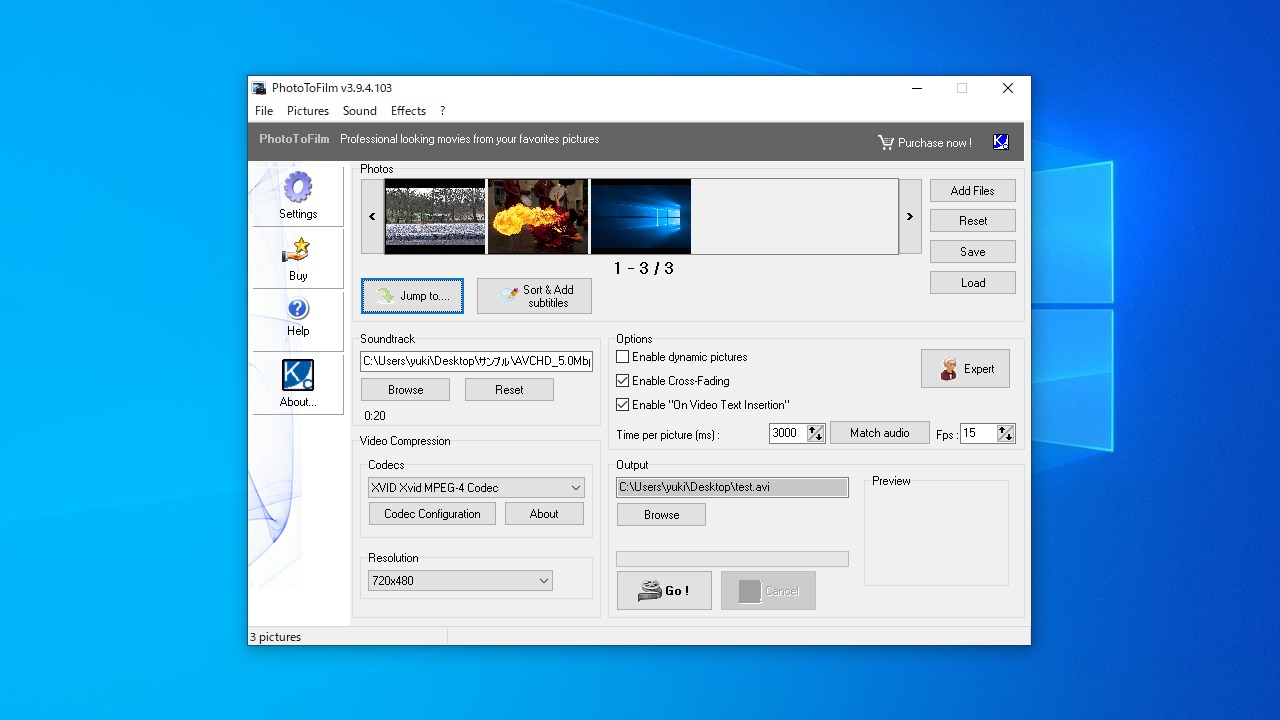The width and height of the screenshot is (1280, 720).
Task: Click the Fps stepper arrows
Action: [1006, 433]
